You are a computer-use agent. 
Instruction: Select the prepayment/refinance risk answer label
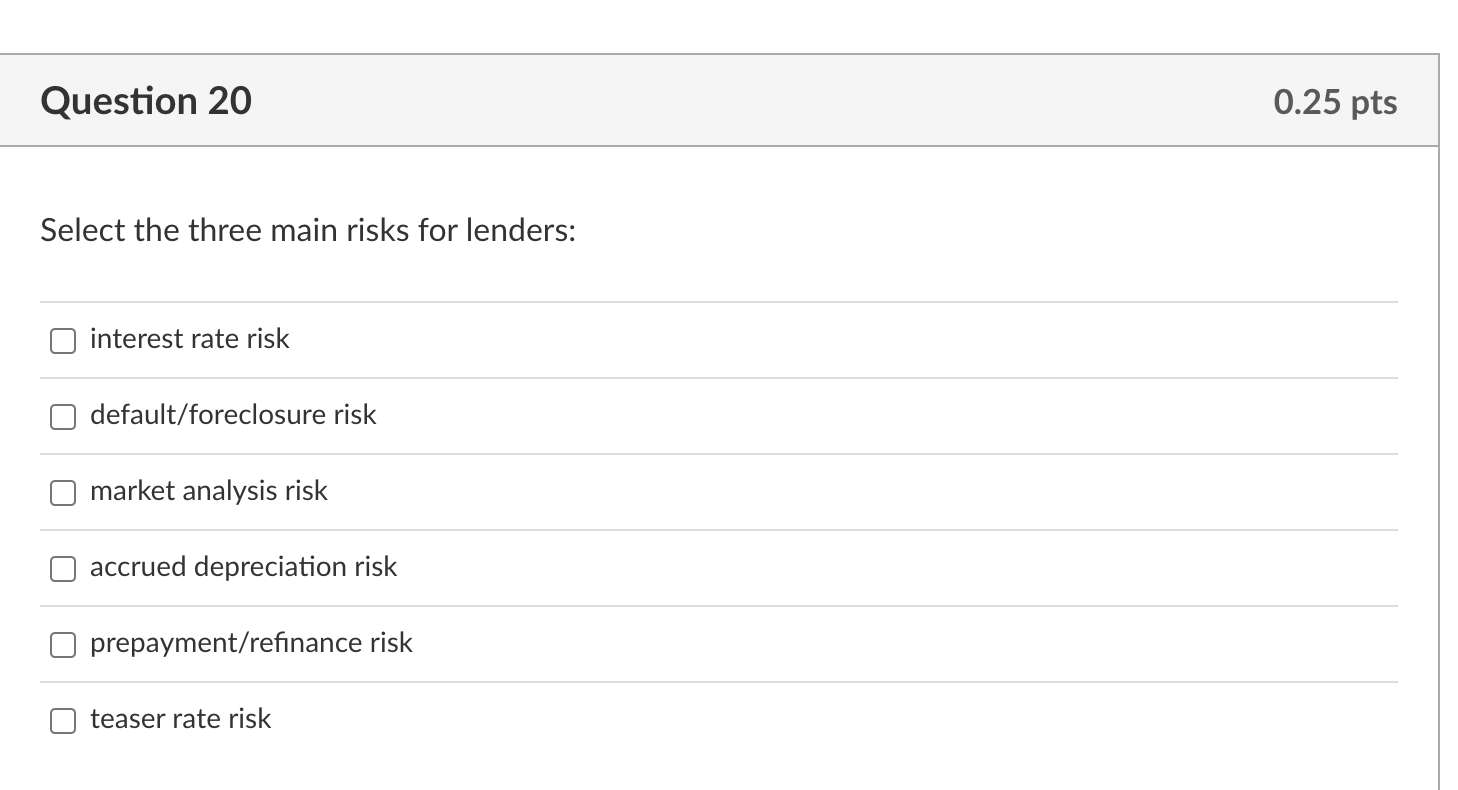(x=251, y=644)
